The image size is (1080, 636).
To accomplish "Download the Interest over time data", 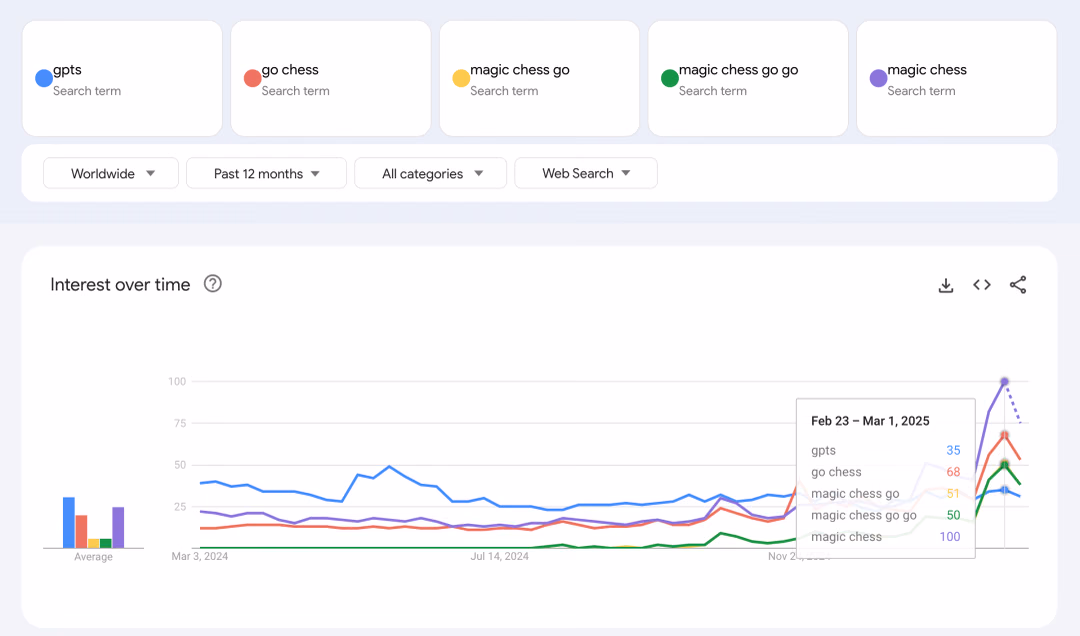I will tap(946, 285).
